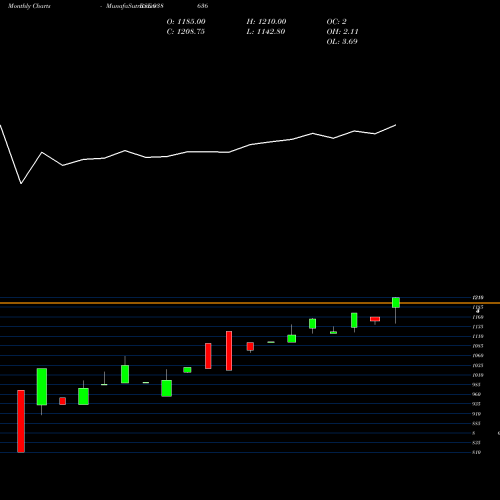Click the most recent green candlestick at 1210
This screenshot has height=500, width=500.
[x=396, y=302]
